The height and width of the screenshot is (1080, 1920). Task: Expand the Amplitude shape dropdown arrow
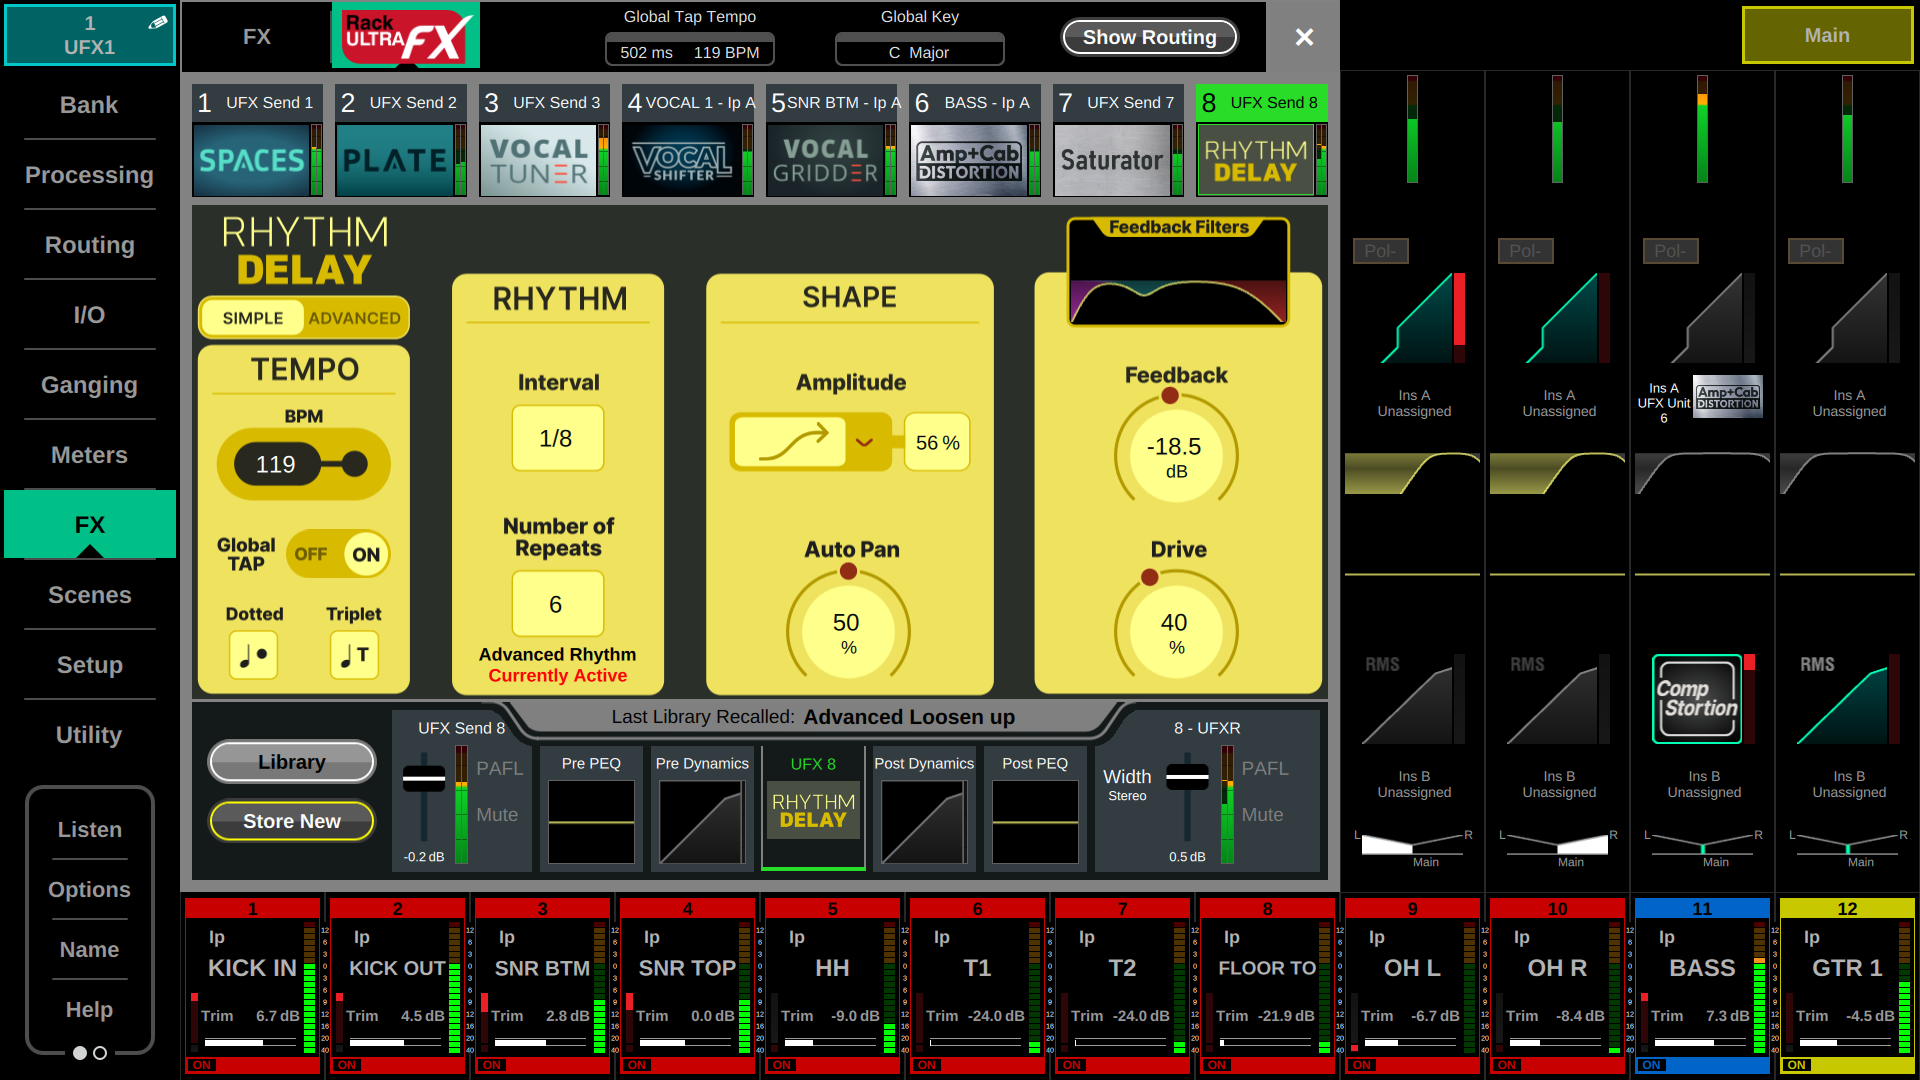(x=865, y=442)
